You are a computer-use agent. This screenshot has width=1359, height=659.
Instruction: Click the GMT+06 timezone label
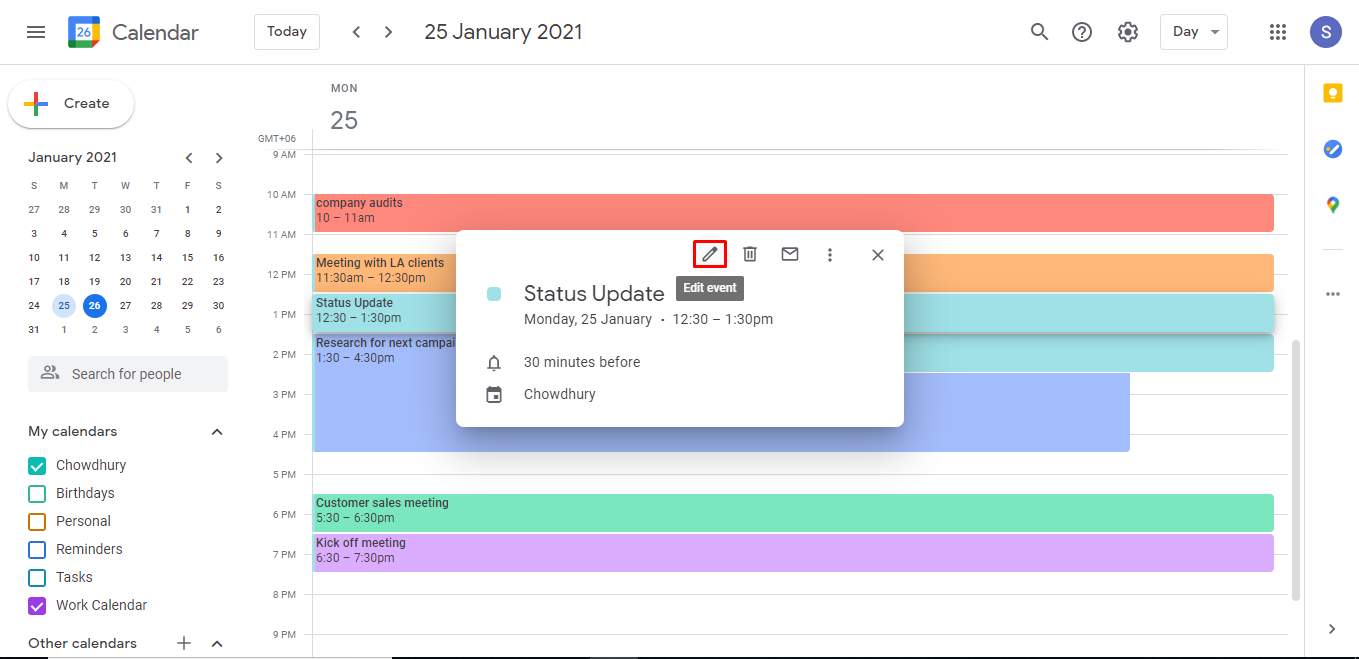coord(277,139)
